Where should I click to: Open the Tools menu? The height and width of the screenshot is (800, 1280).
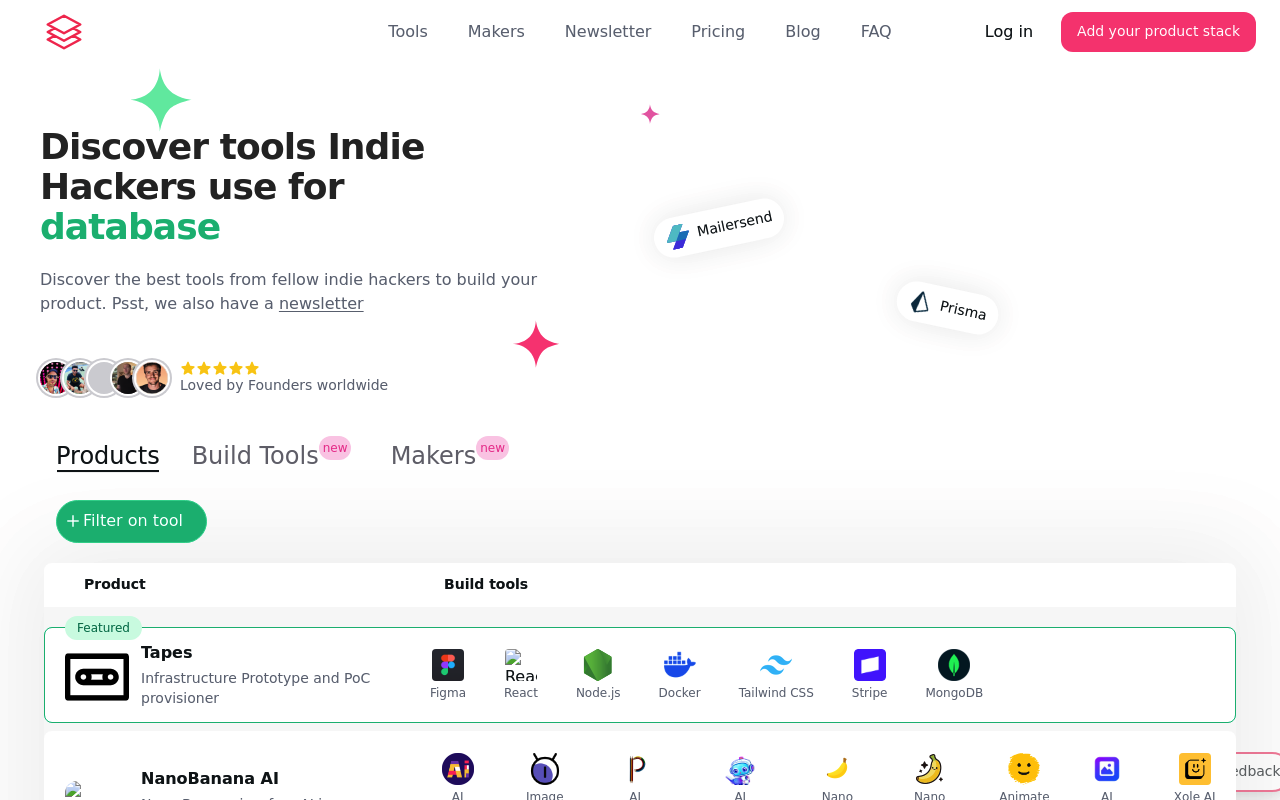[x=408, y=32]
